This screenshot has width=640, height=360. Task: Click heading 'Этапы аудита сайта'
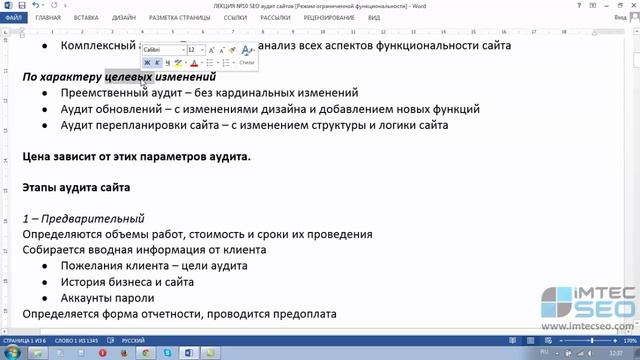click(x=76, y=188)
